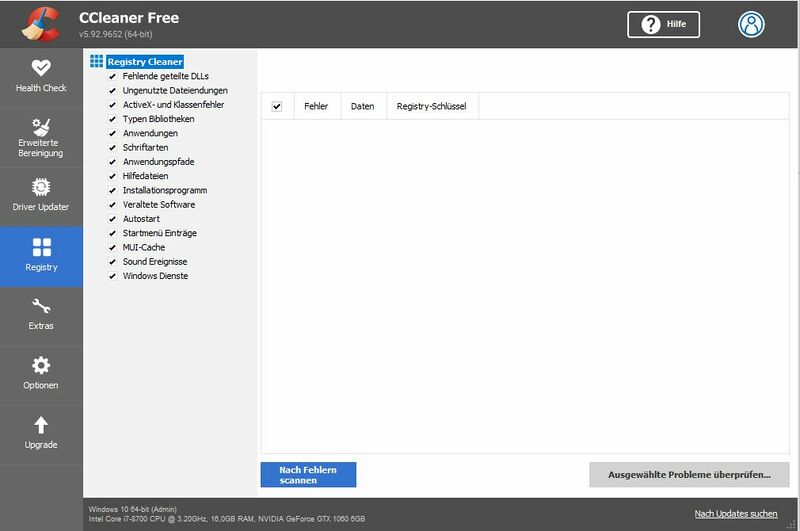Click the 'Typen Bibliotheken' label

pos(158,119)
